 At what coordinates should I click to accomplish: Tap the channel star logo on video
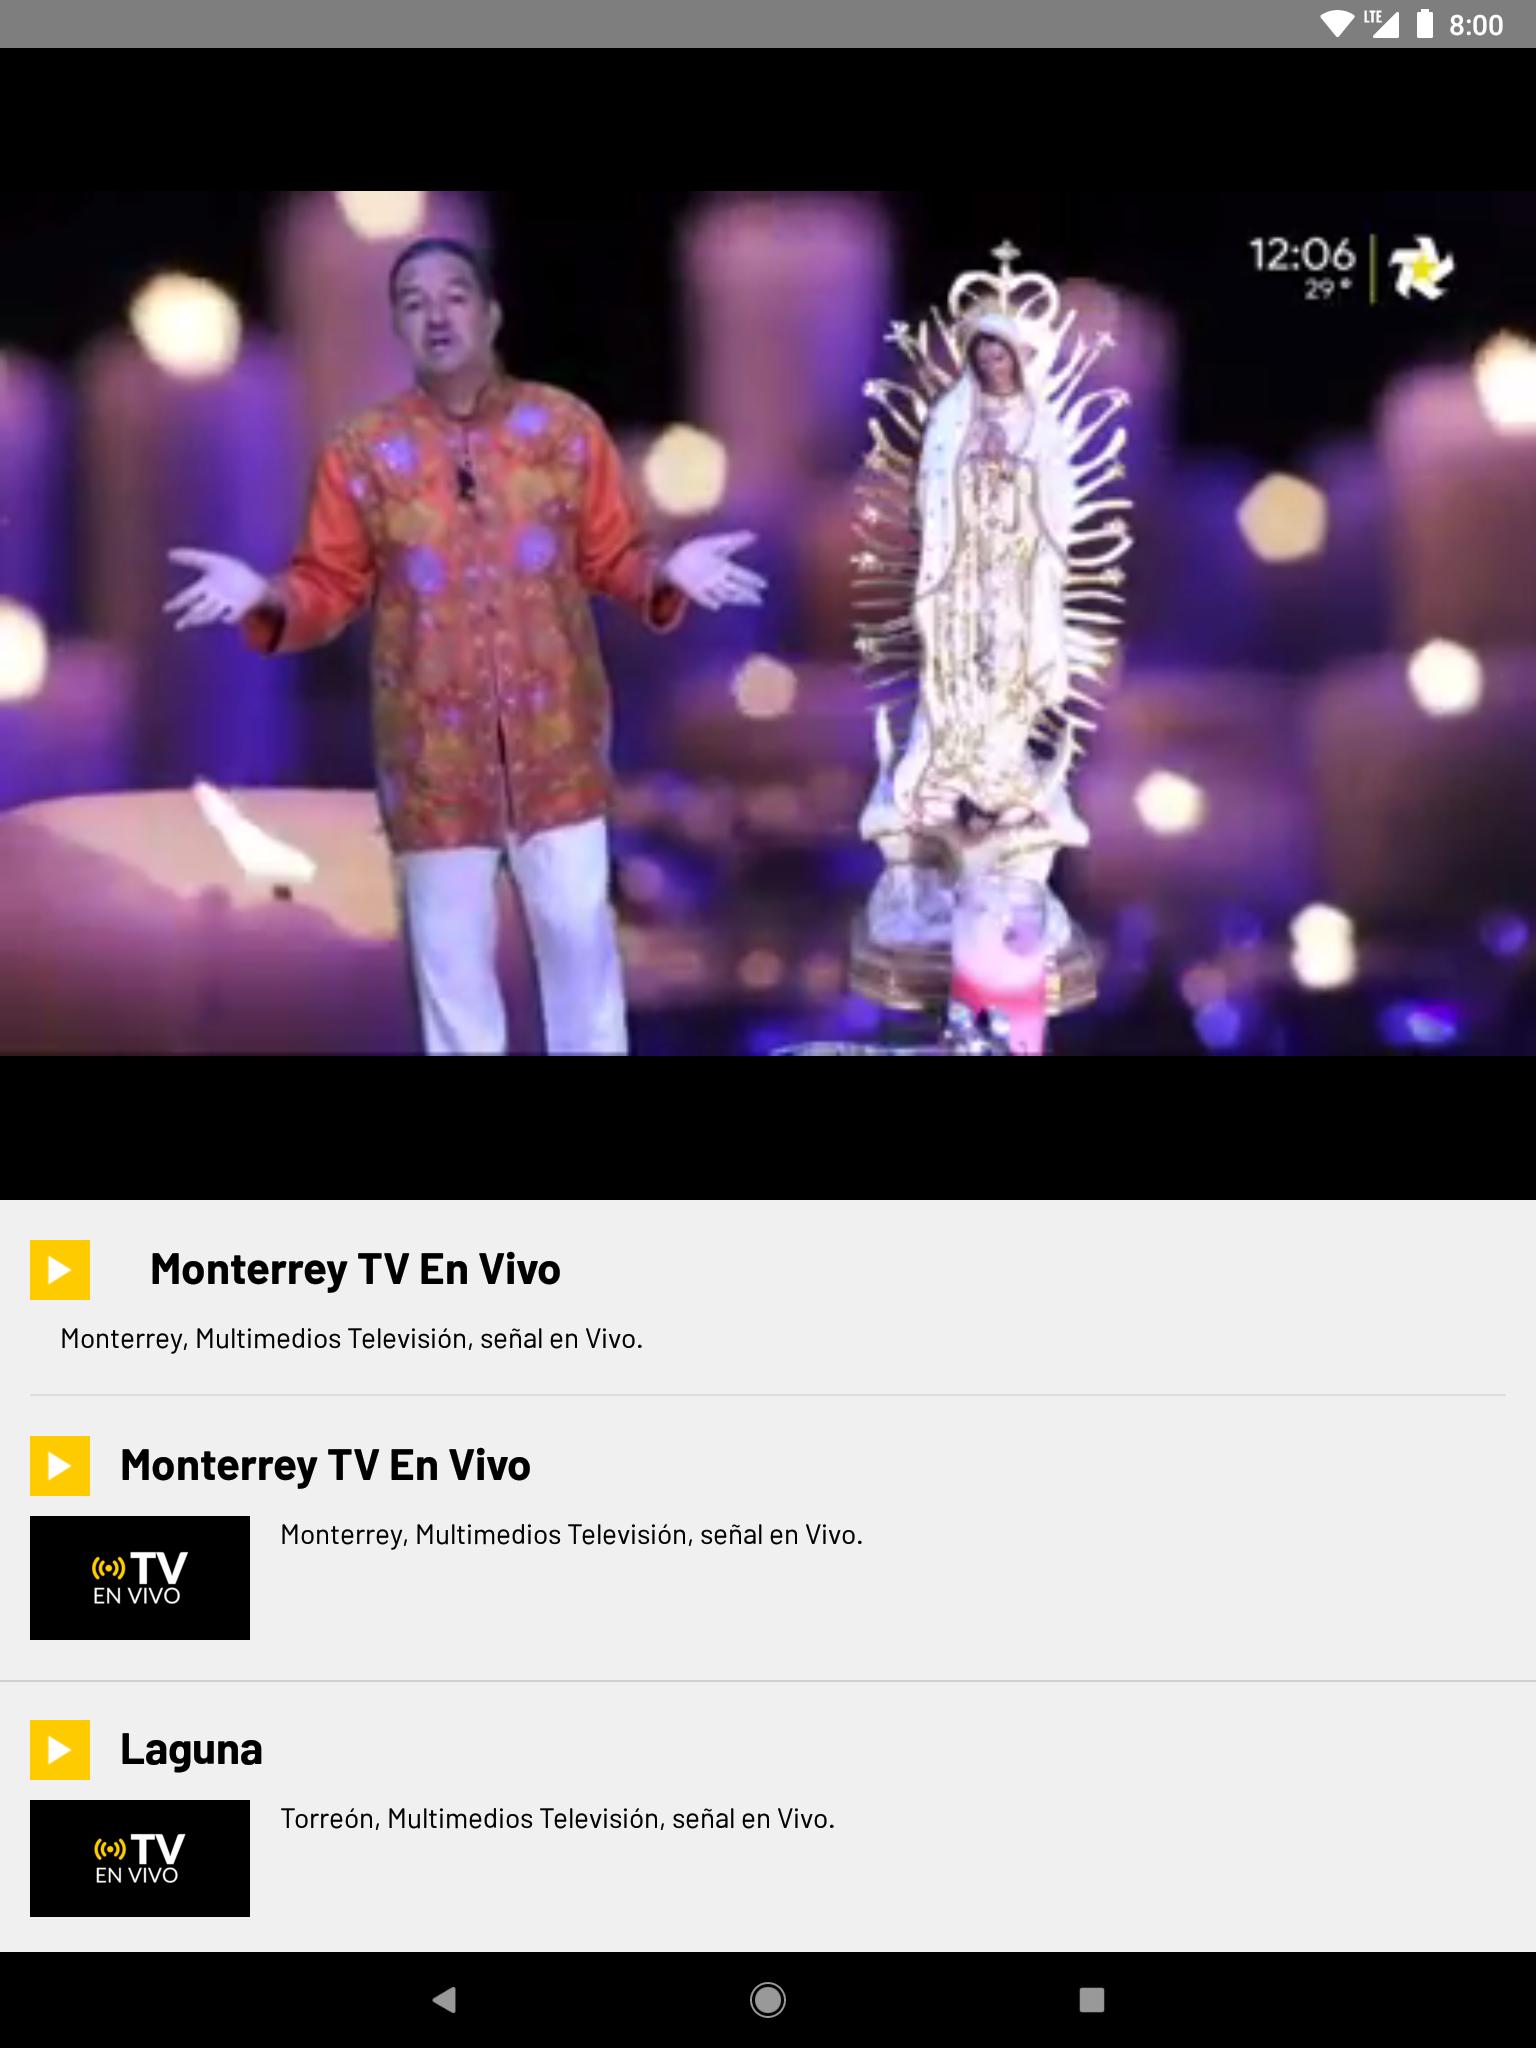(1421, 268)
